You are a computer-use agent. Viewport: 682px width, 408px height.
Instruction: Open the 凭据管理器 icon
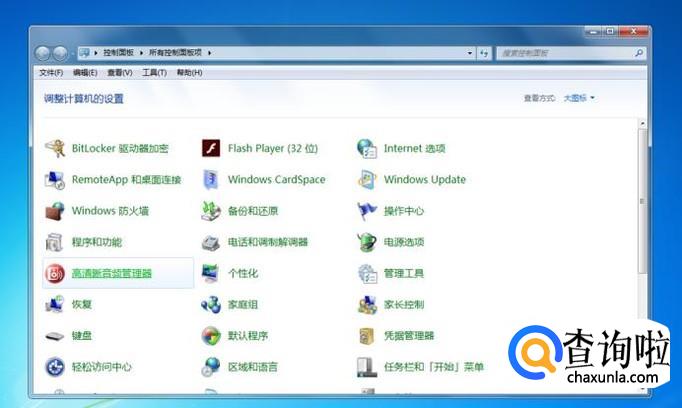click(367, 336)
